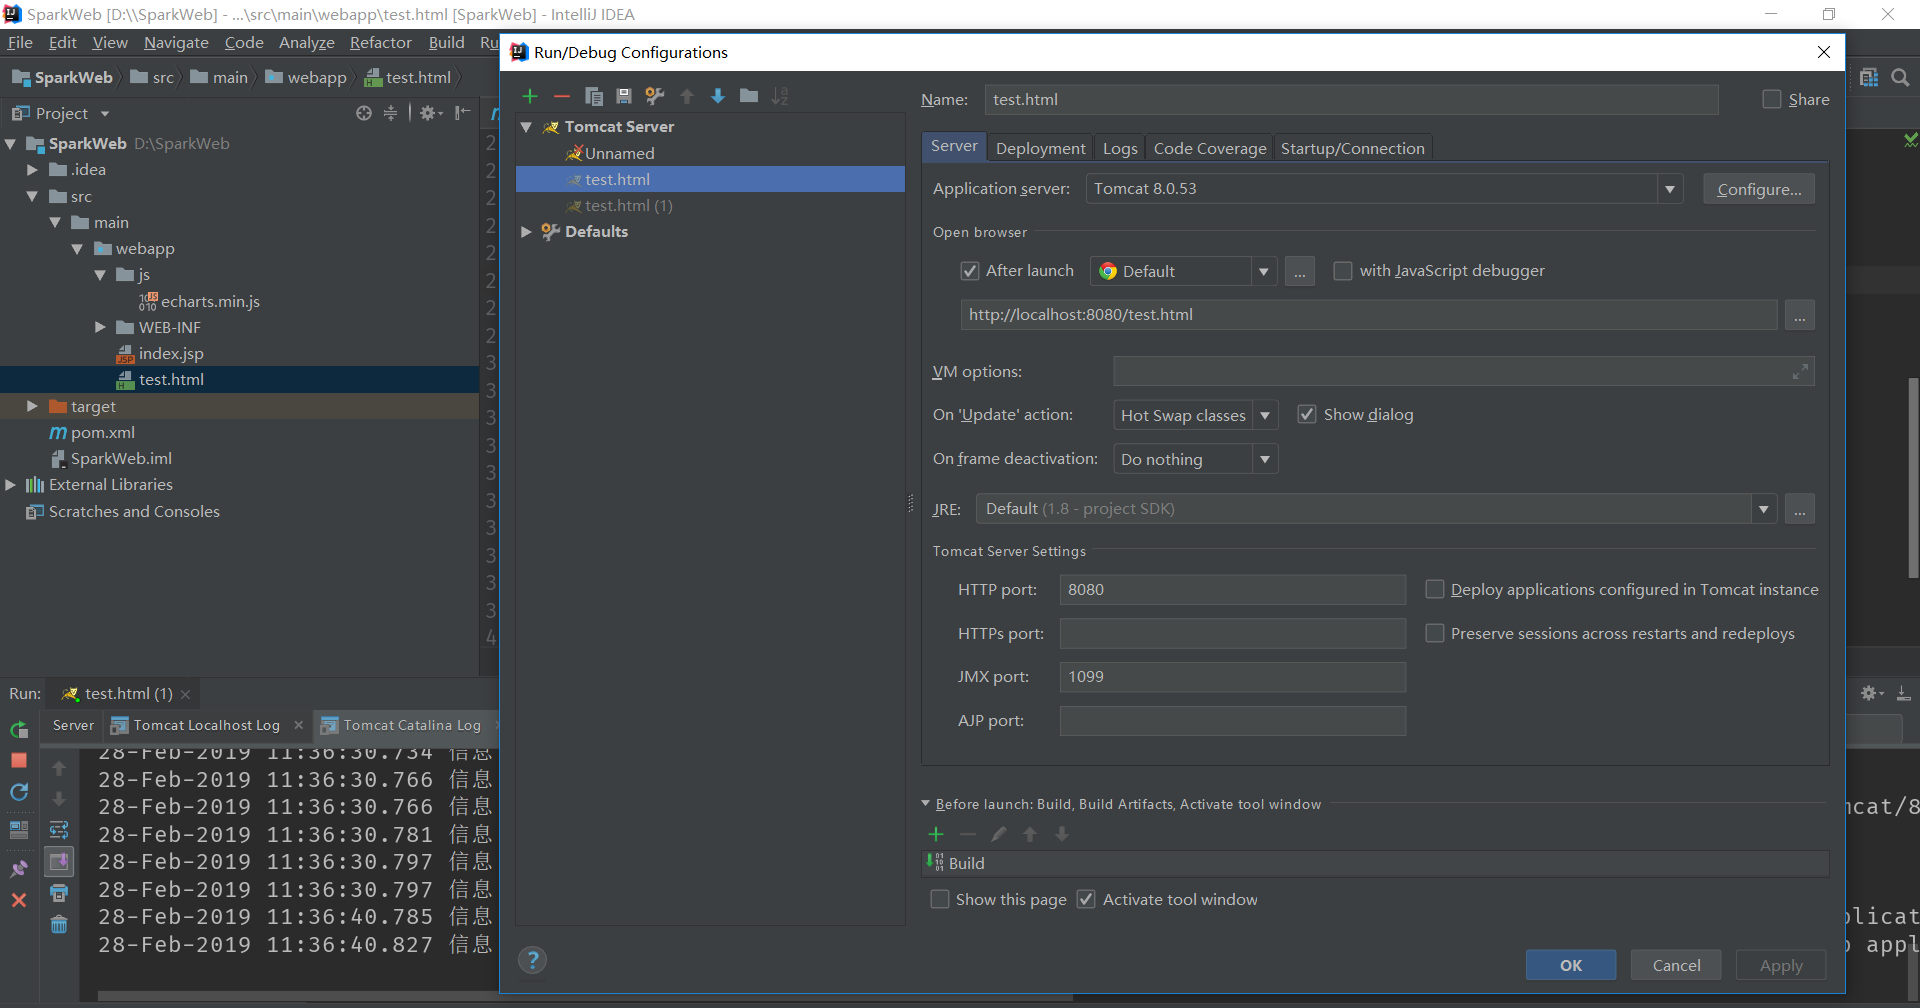Open help question mark button
This screenshot has height=1008, width=1920.
pyautogui.click(x=532, y=960)
